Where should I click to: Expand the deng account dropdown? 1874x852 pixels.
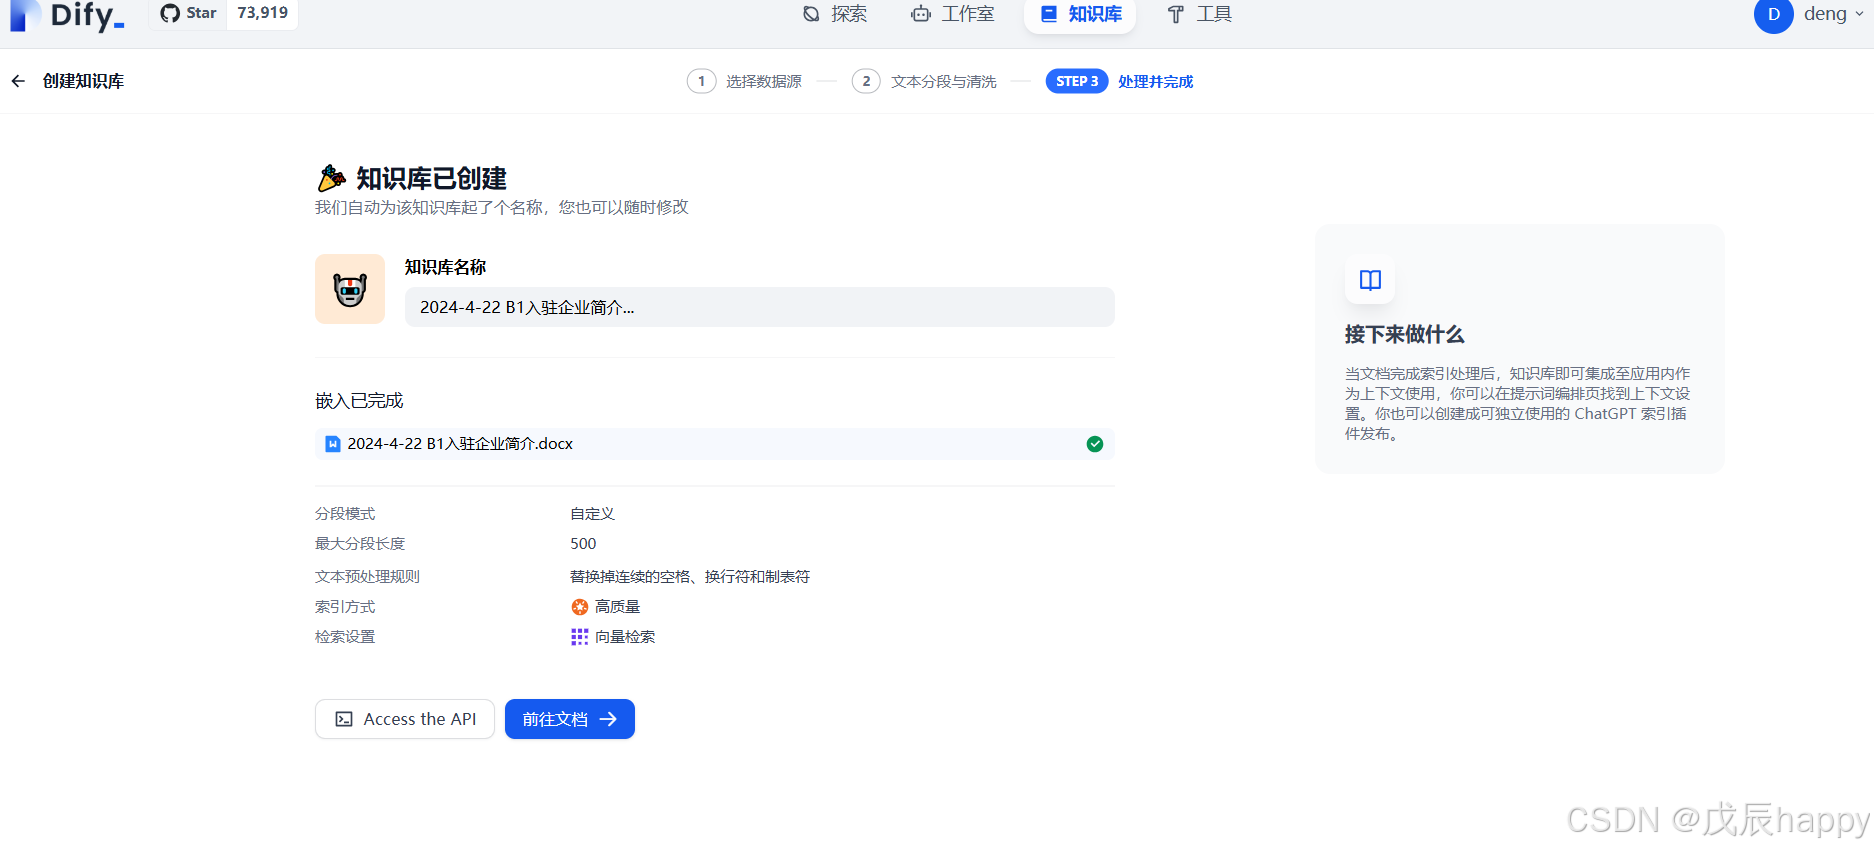[1834, 14]
